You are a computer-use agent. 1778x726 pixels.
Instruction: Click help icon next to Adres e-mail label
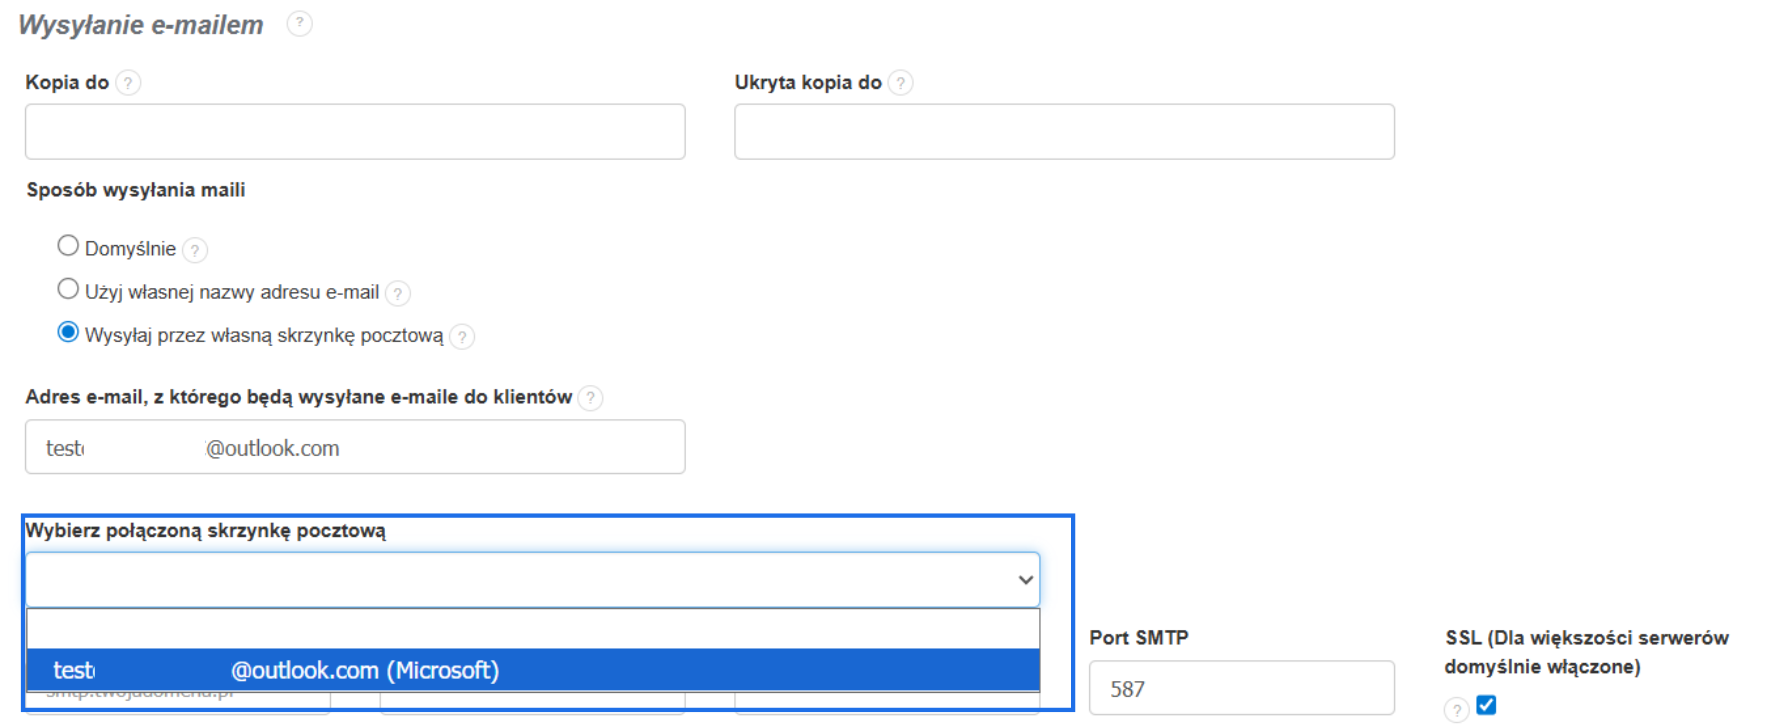point(591,398)
